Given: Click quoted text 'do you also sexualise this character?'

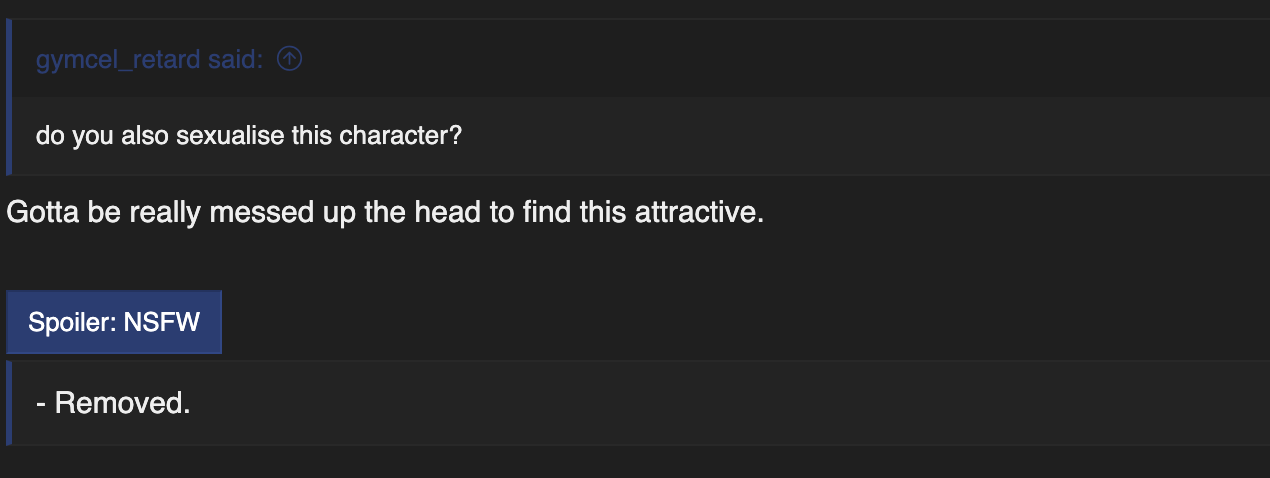Looking at the screenshot, I should tap(248, 136).
